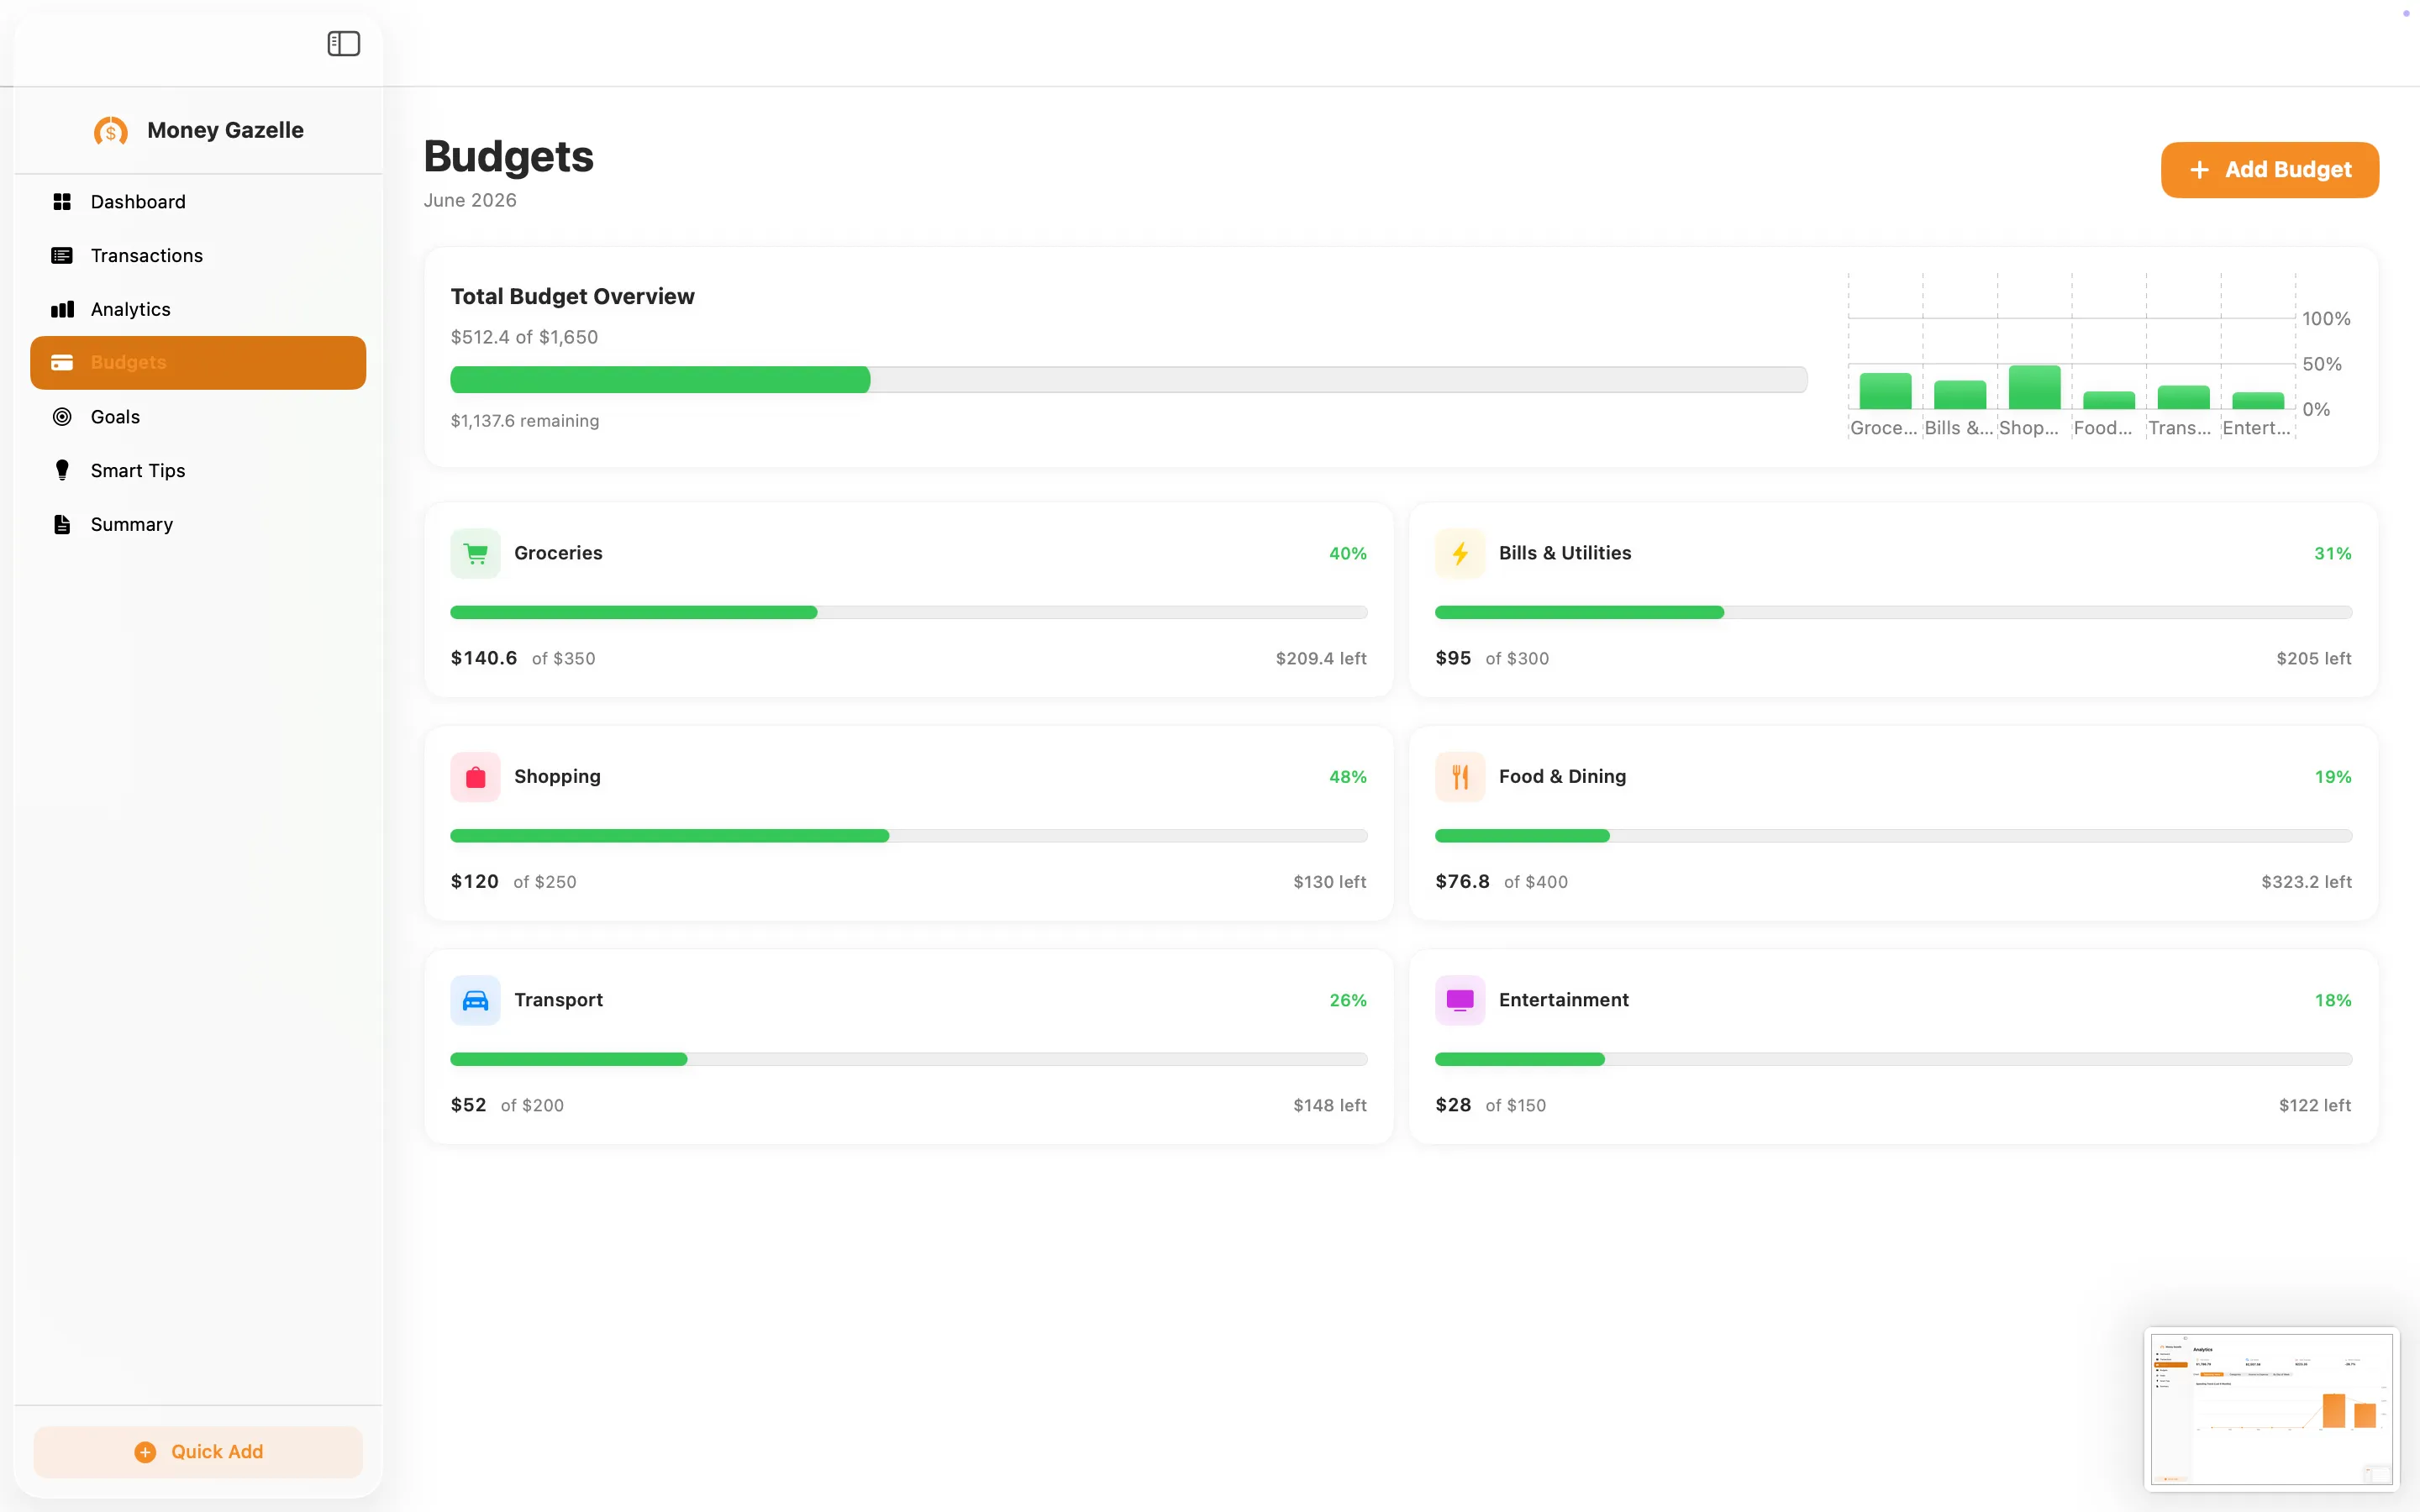Click the June 2026 subtitle
This screenshot has width=2420, height=1512.
[x=470, y=200]
